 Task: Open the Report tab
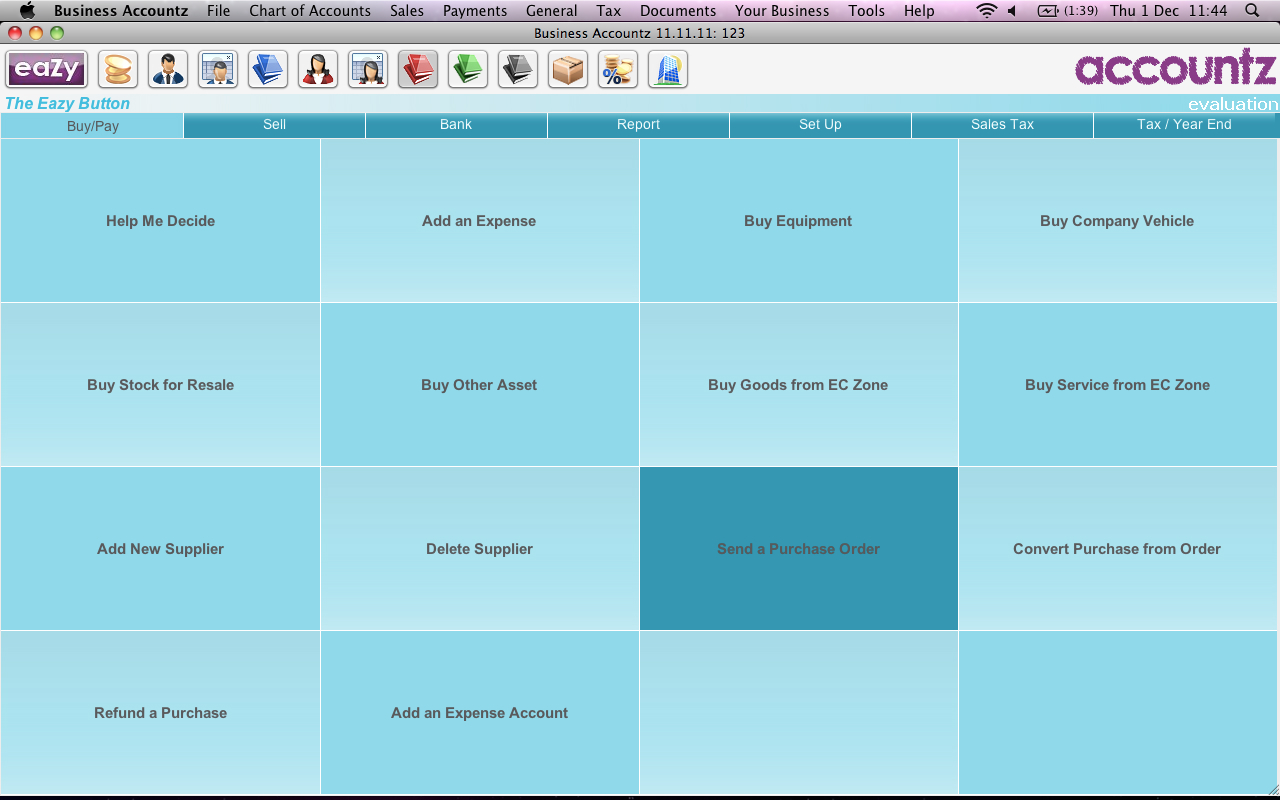(x=638, y=125)
